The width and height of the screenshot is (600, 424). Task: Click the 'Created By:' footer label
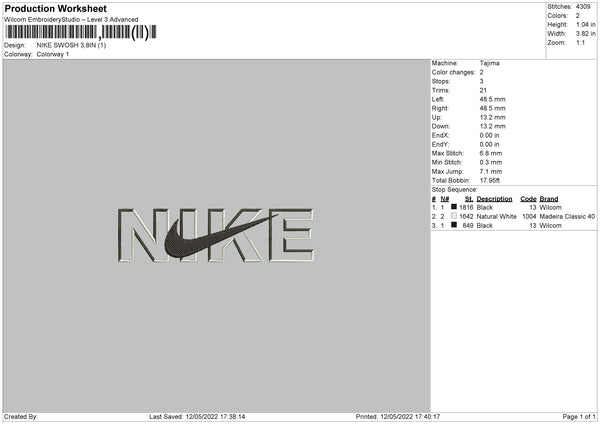click(x=21, y=416)
